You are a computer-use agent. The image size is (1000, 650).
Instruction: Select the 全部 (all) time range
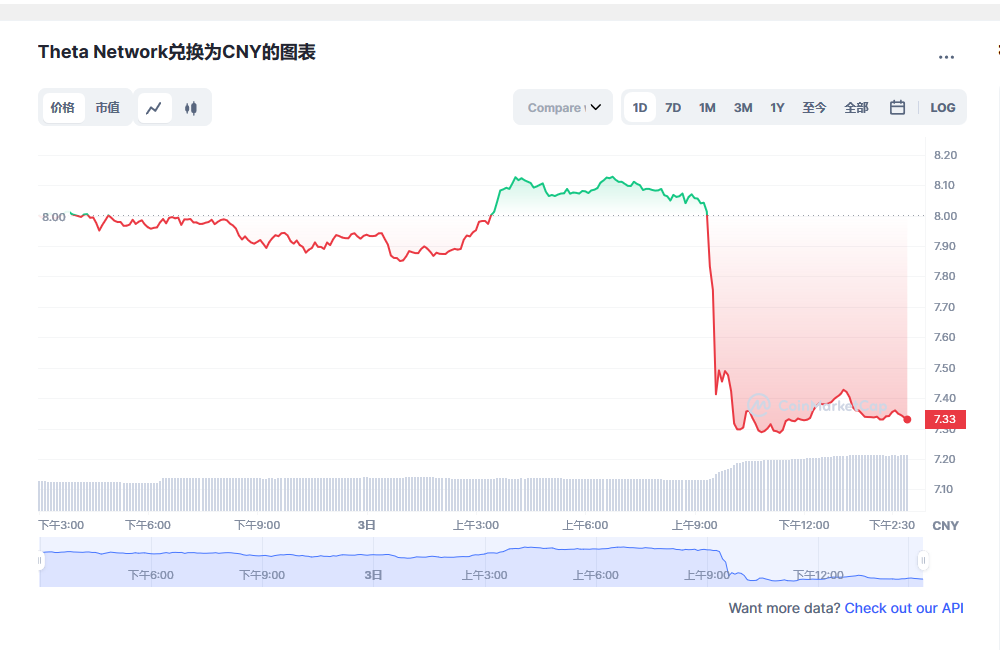tap(857, 108)
